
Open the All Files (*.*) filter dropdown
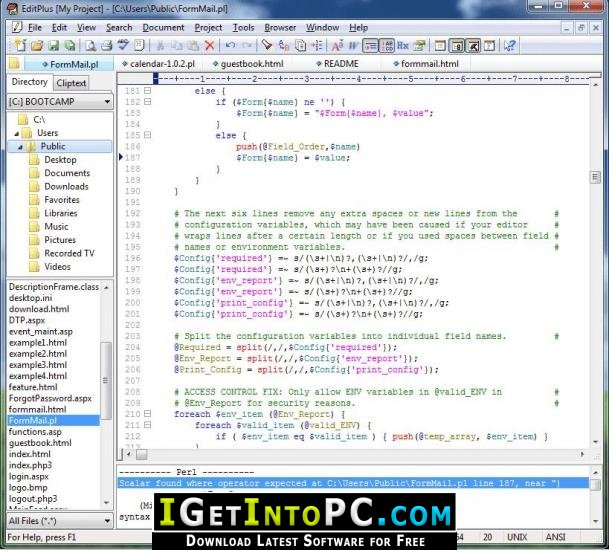point(107,521)
